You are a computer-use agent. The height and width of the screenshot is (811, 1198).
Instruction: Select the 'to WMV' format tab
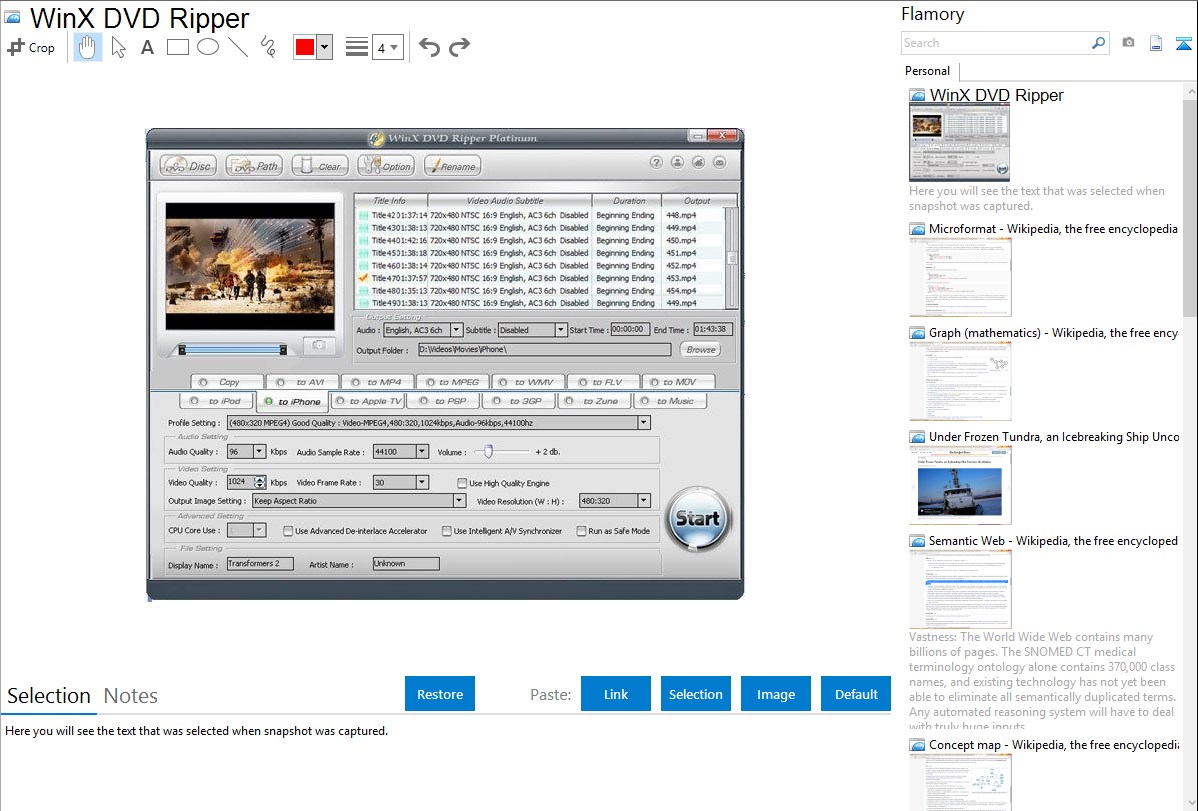pos(528,381)
